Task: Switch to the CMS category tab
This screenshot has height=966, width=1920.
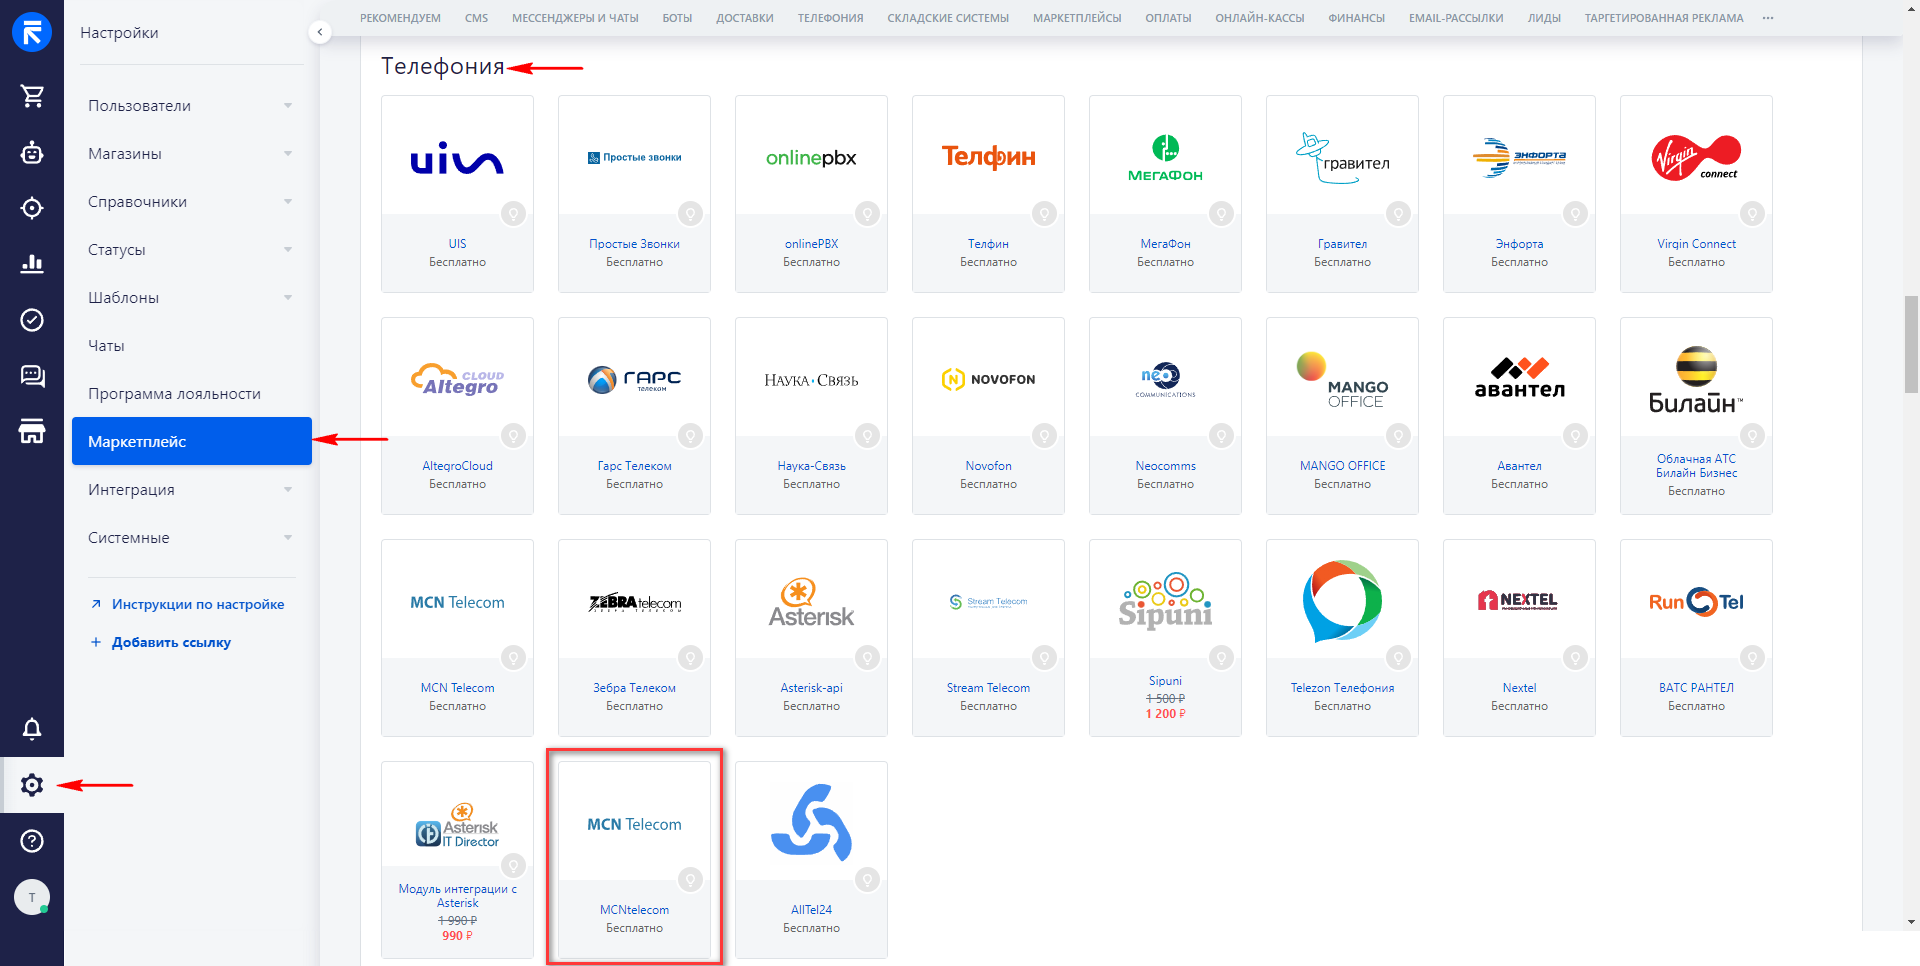Action: pyautogui.click(x=476, y=18)
